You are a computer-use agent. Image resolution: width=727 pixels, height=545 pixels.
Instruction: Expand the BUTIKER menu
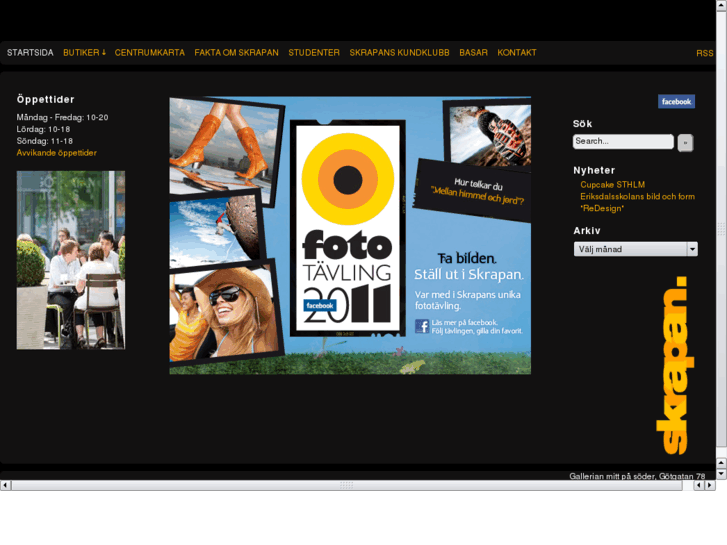pos(84,52)
